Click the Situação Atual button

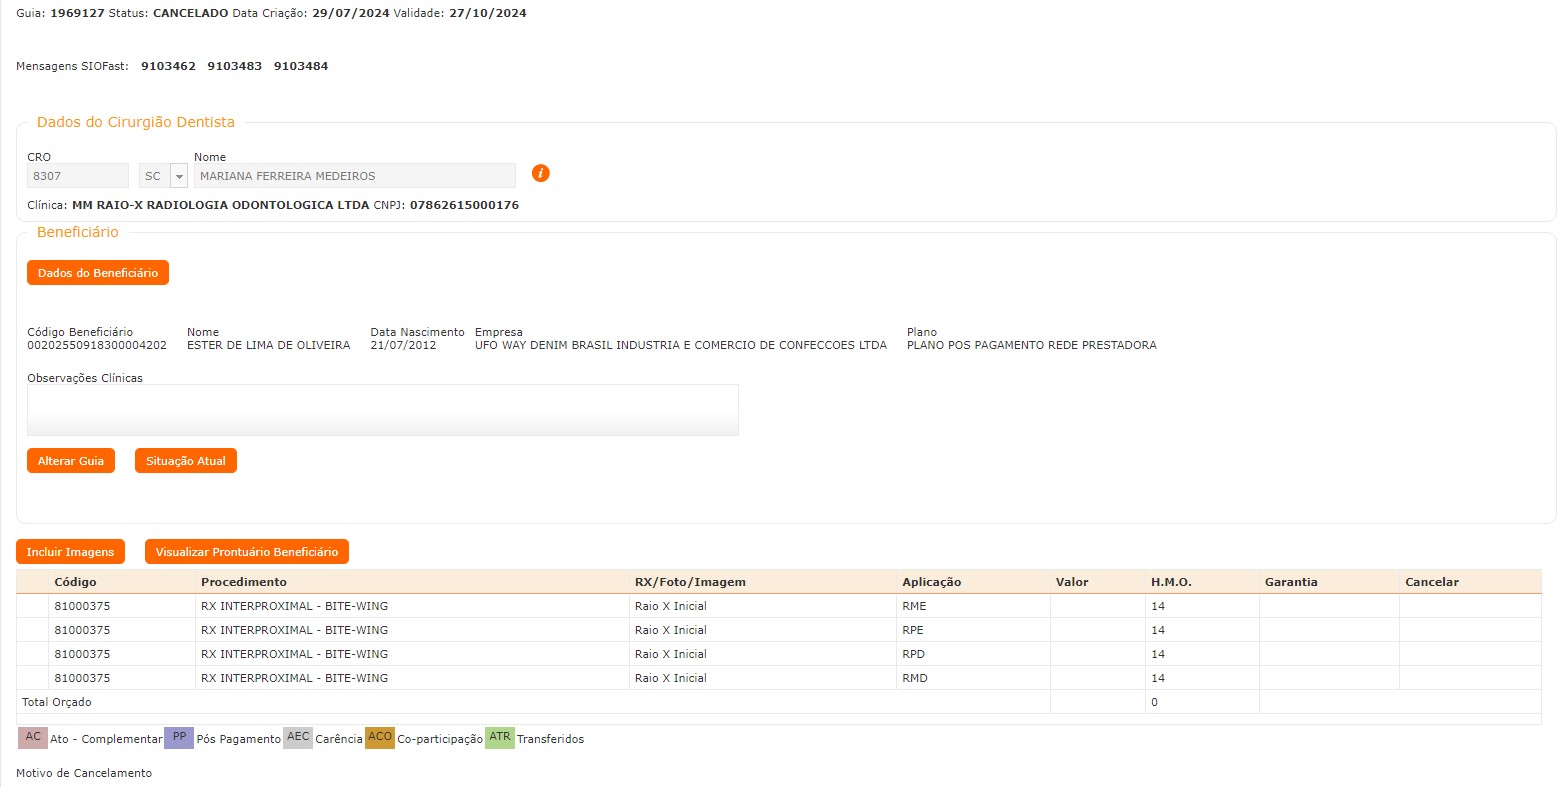[x=186, y=461]
